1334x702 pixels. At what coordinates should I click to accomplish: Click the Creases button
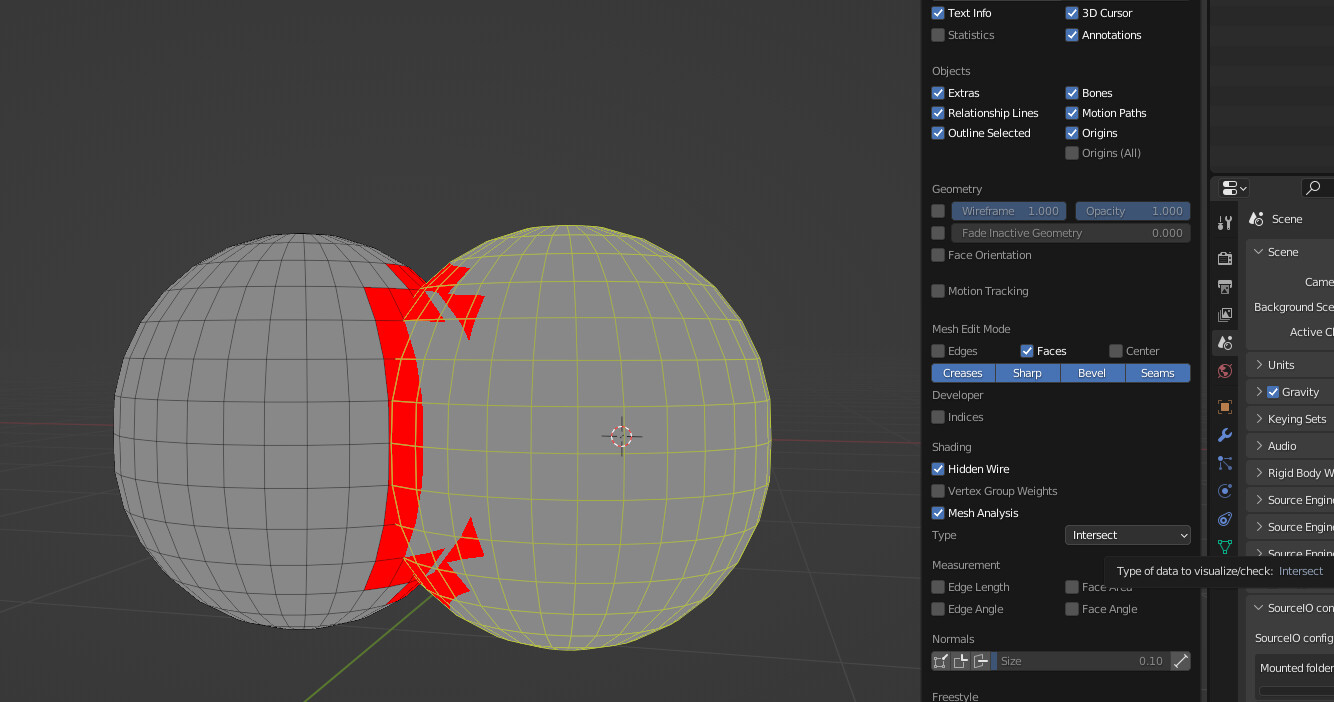pos(963,372)
